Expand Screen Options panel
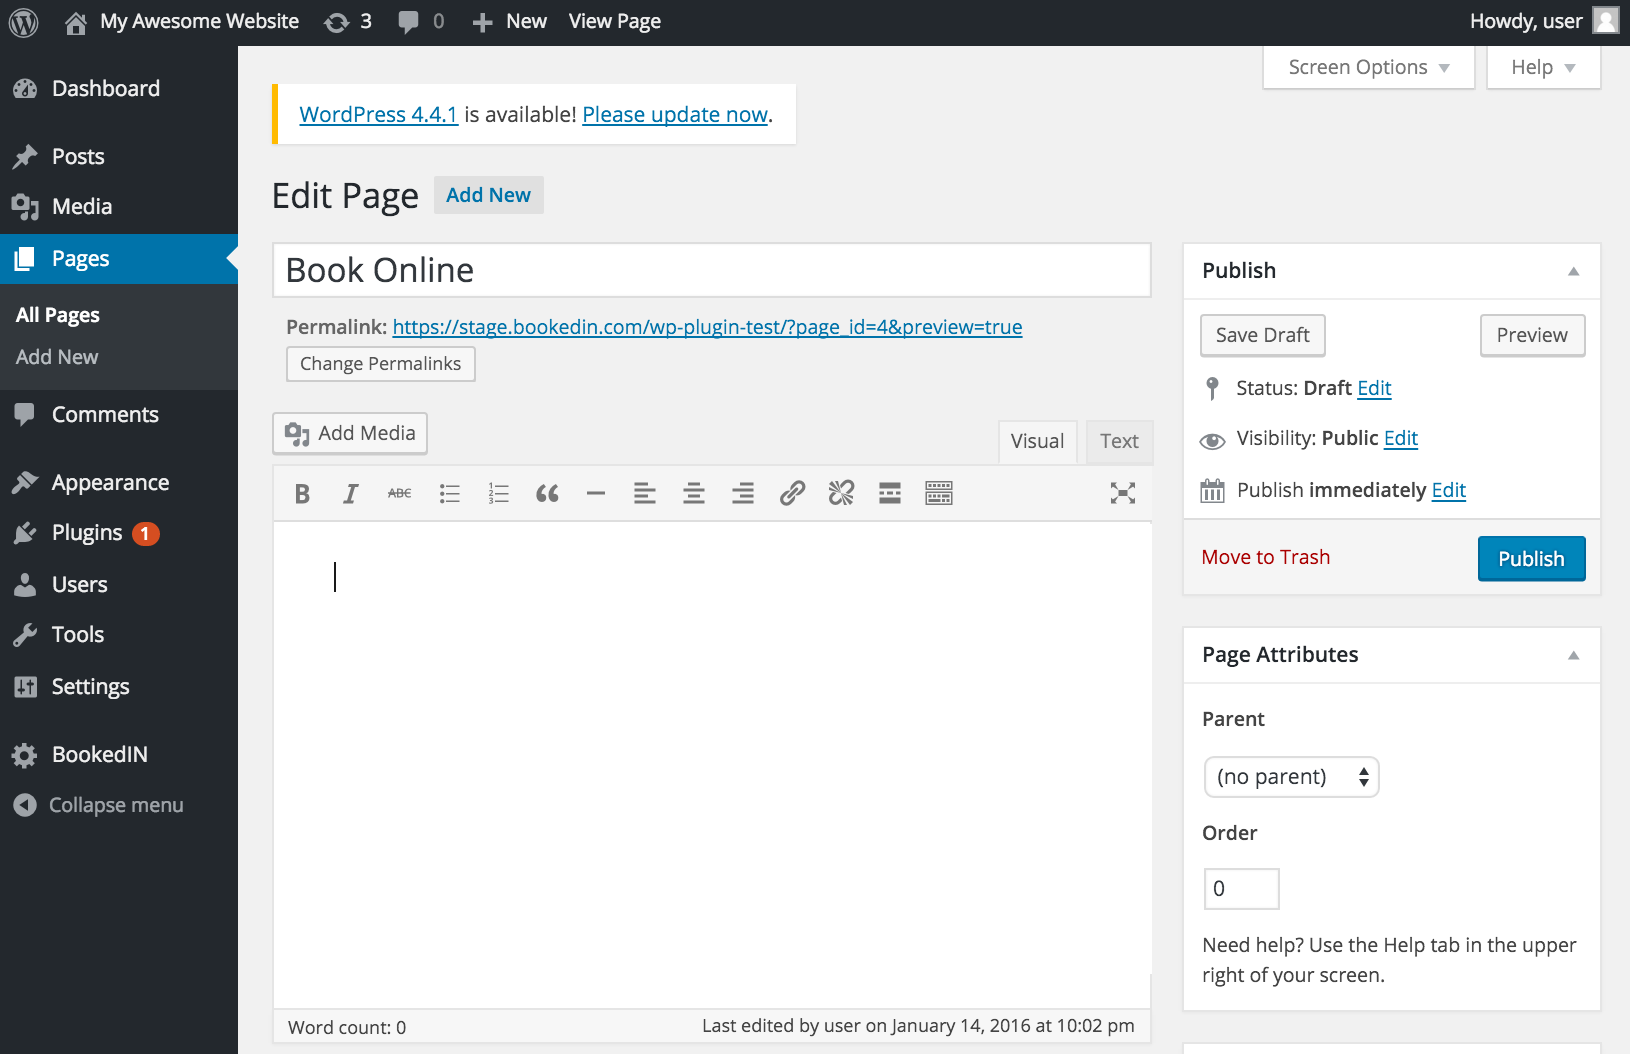 (1368, 67)
